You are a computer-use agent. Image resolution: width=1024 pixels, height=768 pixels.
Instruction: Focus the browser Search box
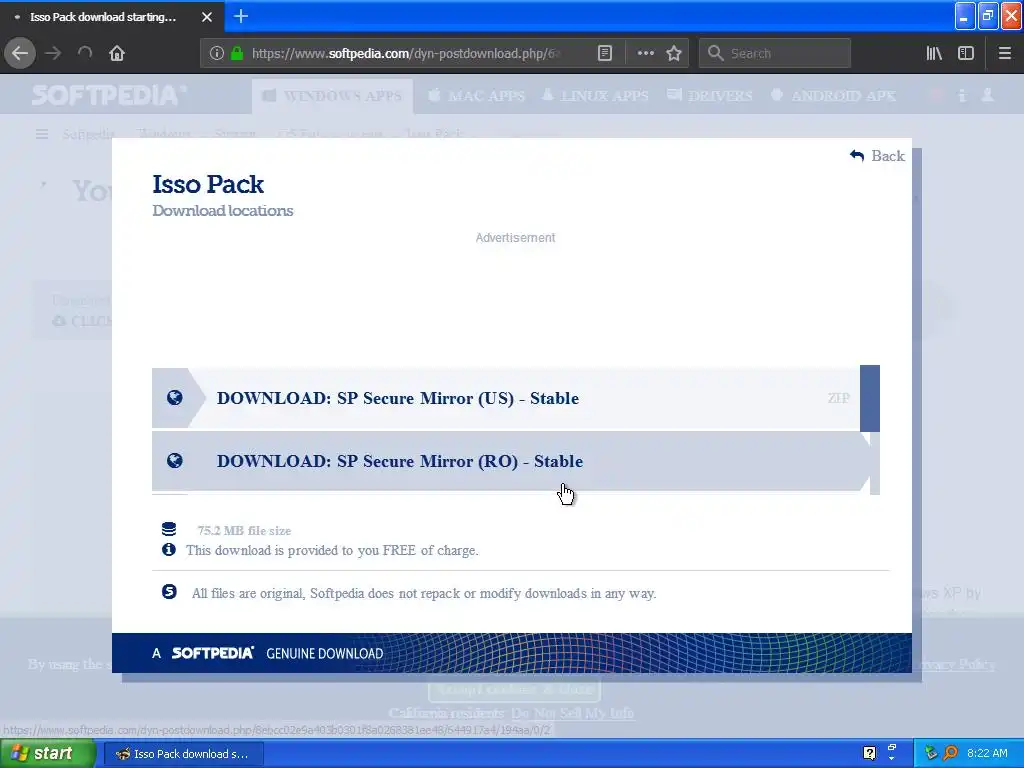tap(775, 54)
